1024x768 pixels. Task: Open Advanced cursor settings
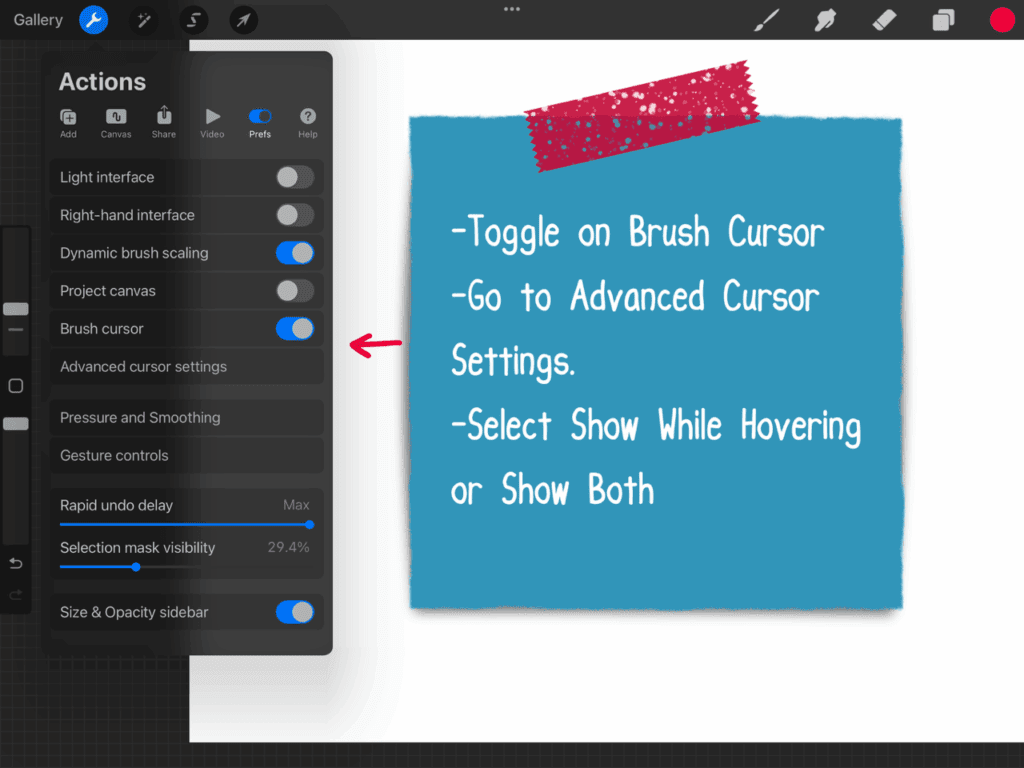tap(187, 366)
